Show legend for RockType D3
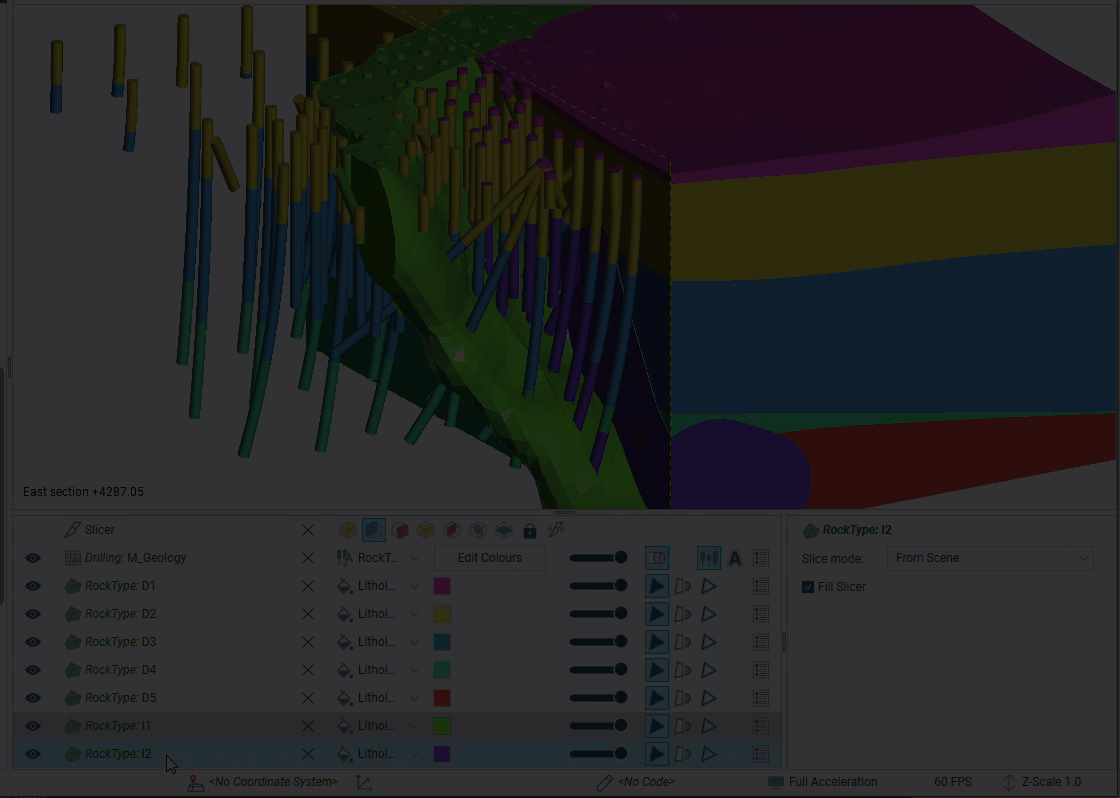1120x798 pixels. [761, 642]
